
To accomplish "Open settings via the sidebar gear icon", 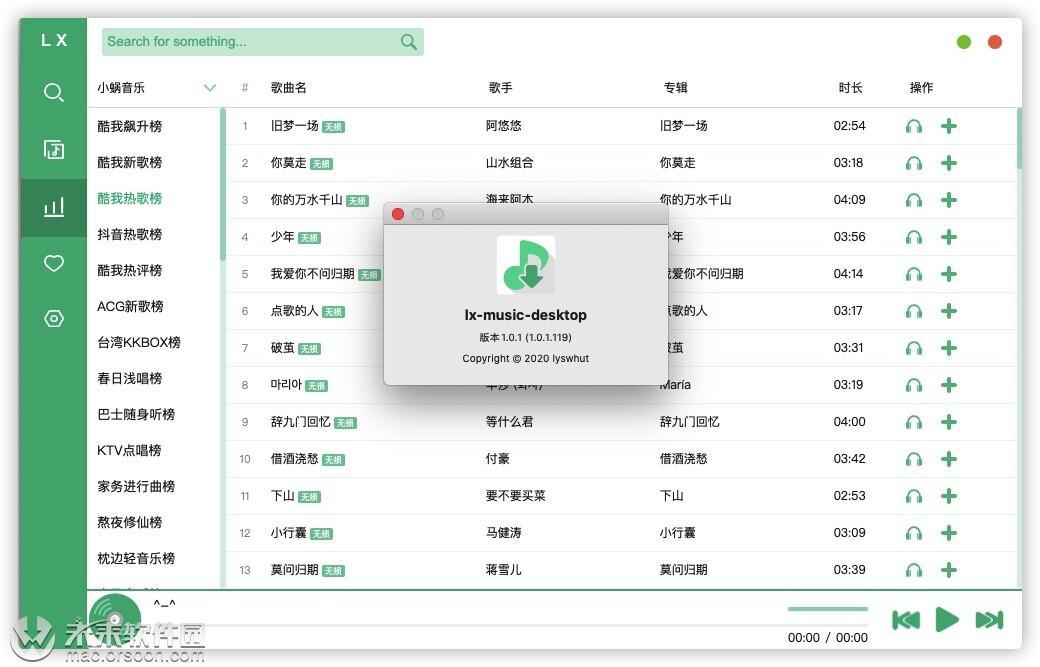I will (53, 318).
